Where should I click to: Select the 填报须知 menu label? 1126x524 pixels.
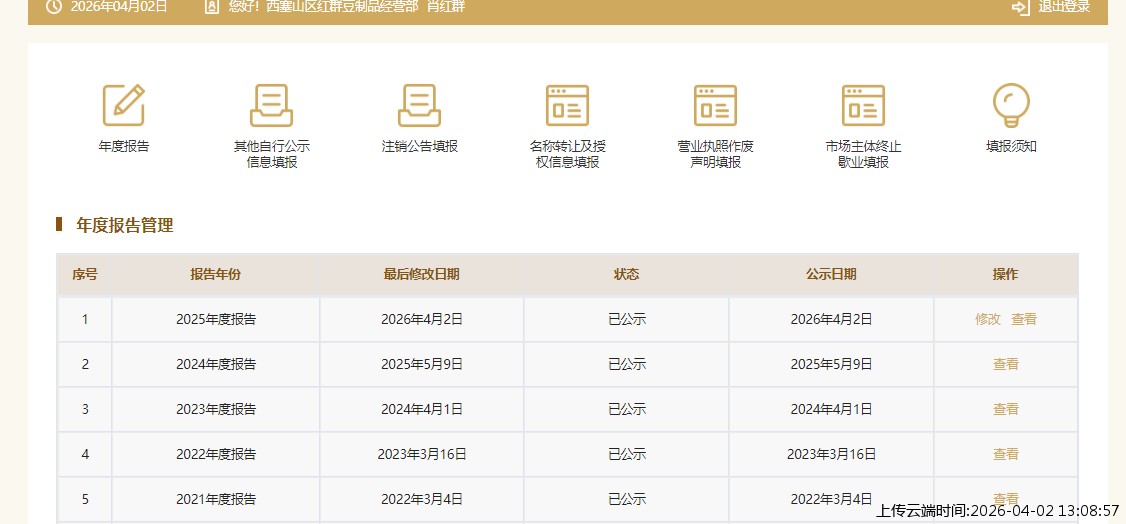[x=1011, y=146]
